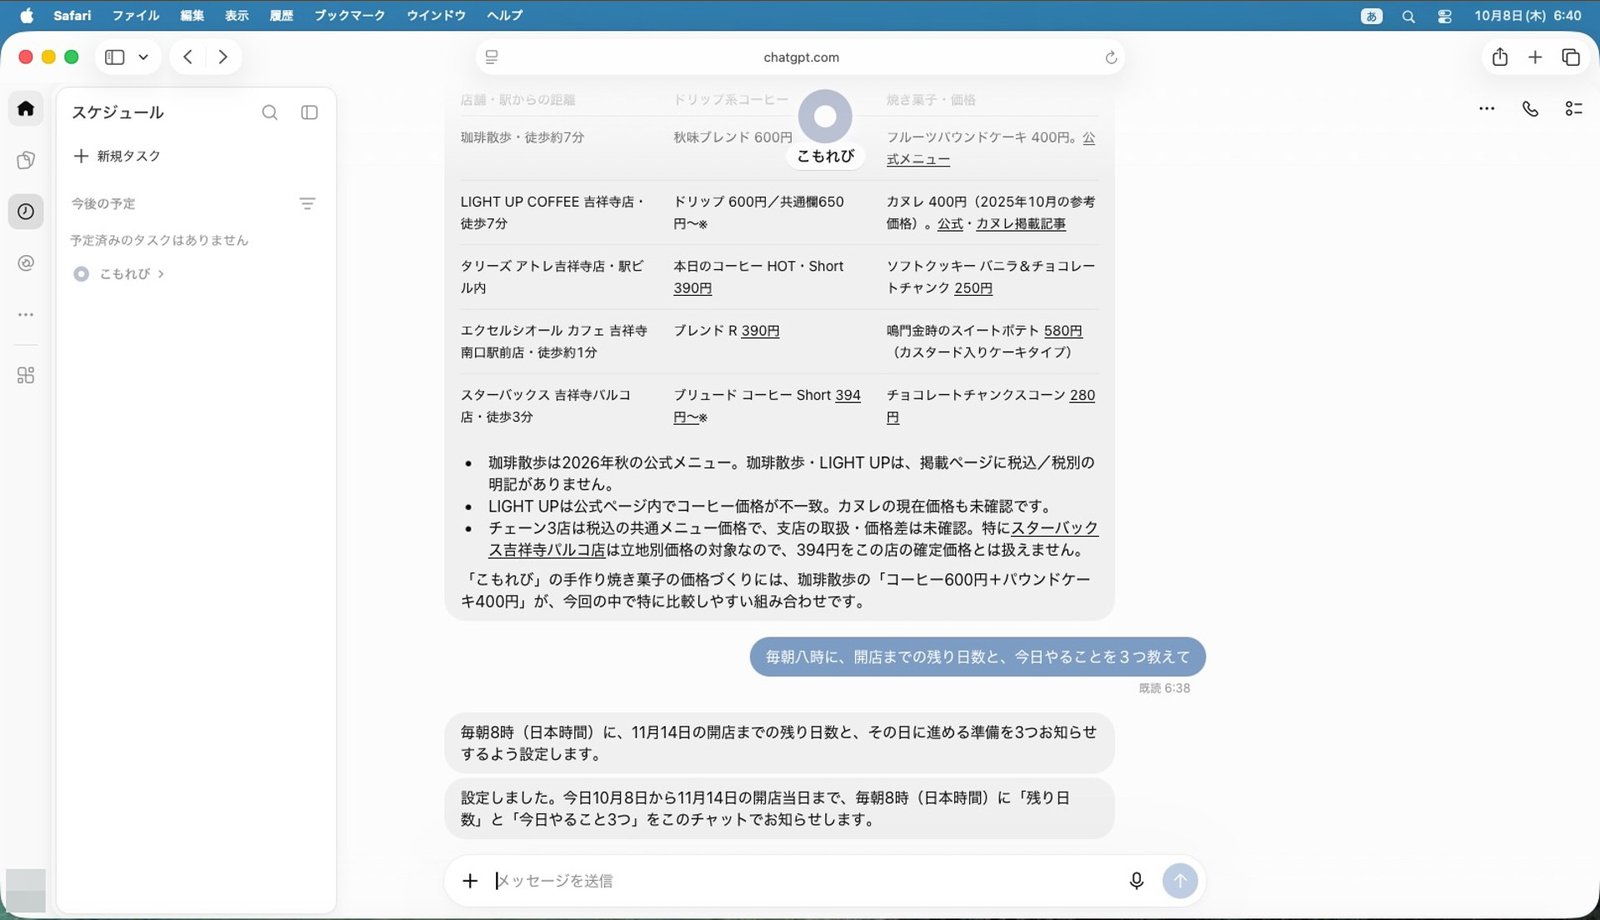The width and height of the screenshot is (1600, 920).
Task: Reload the chatgpt.com page
Action: click(x=1110, y=57)
